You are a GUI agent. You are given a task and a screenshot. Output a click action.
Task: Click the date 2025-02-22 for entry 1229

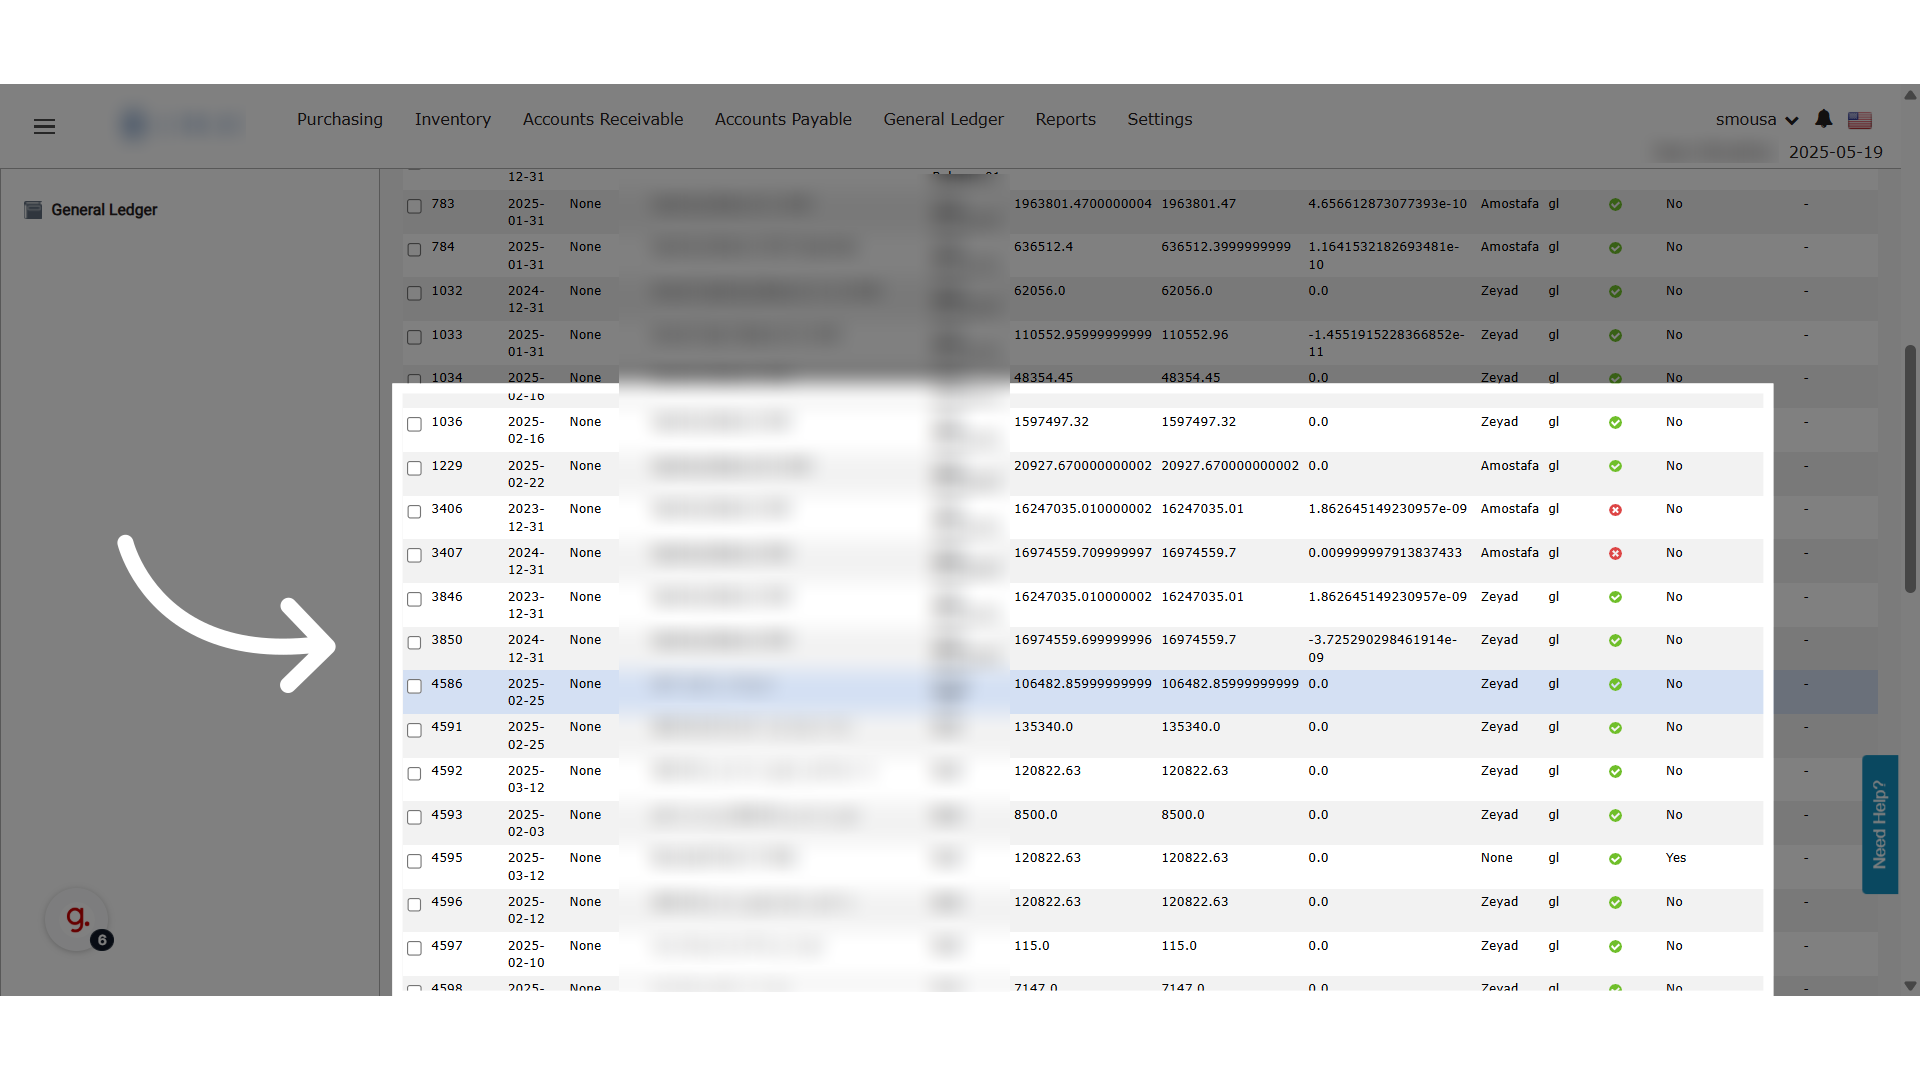click(x=526, y=474)
